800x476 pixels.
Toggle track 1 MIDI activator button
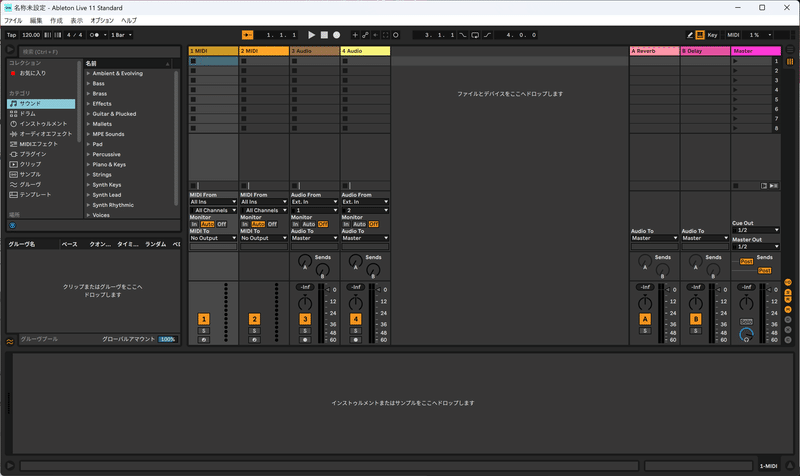coord(204,319)
